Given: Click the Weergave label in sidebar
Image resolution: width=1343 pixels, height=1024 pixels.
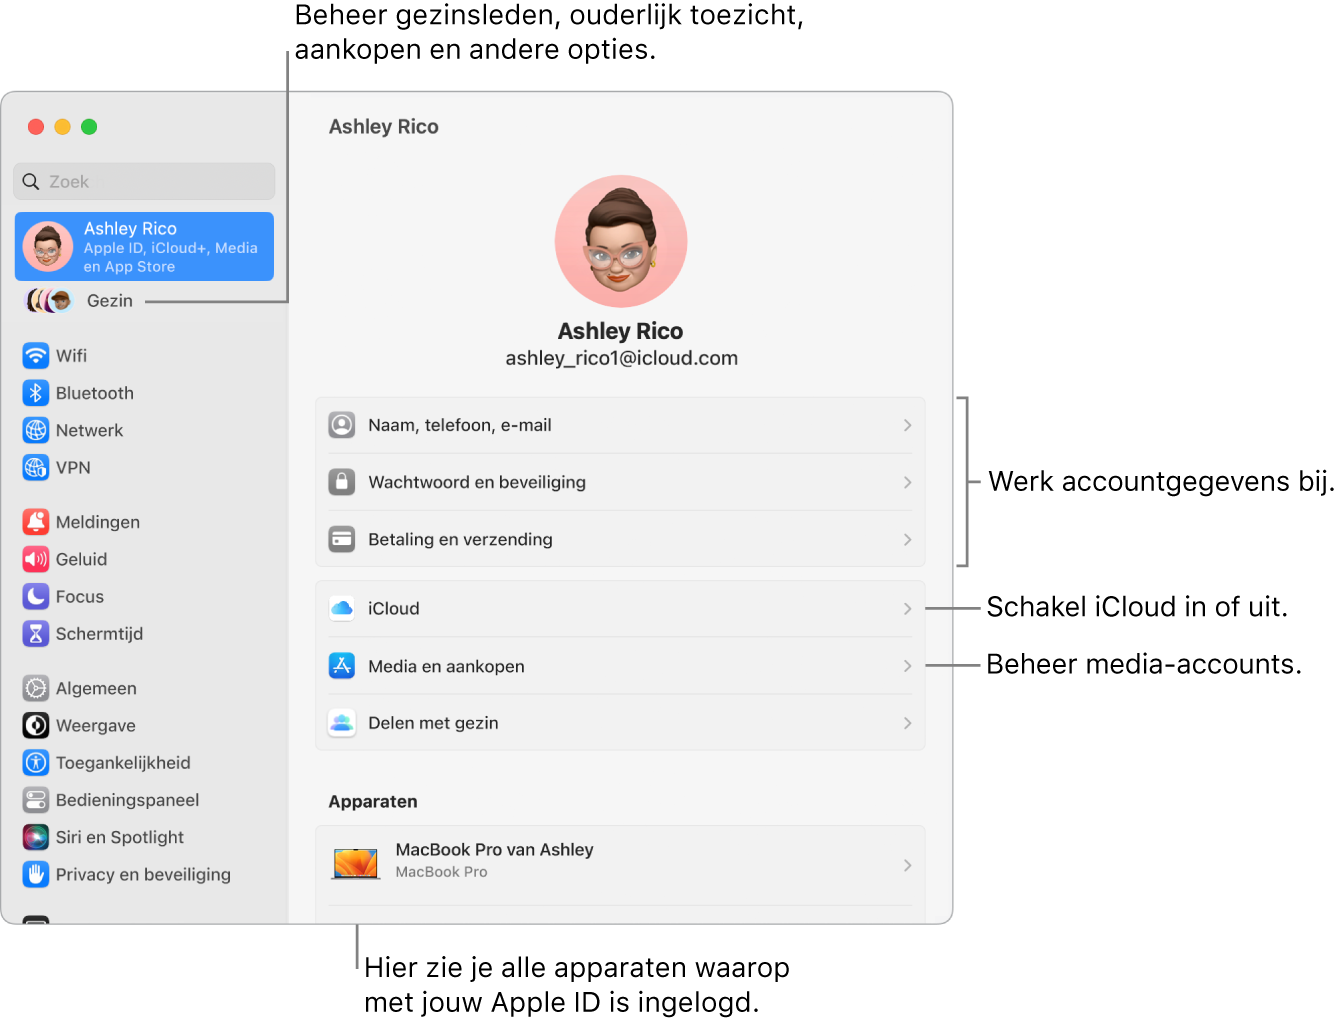Looking at the screenshot, I should (96, 725).
